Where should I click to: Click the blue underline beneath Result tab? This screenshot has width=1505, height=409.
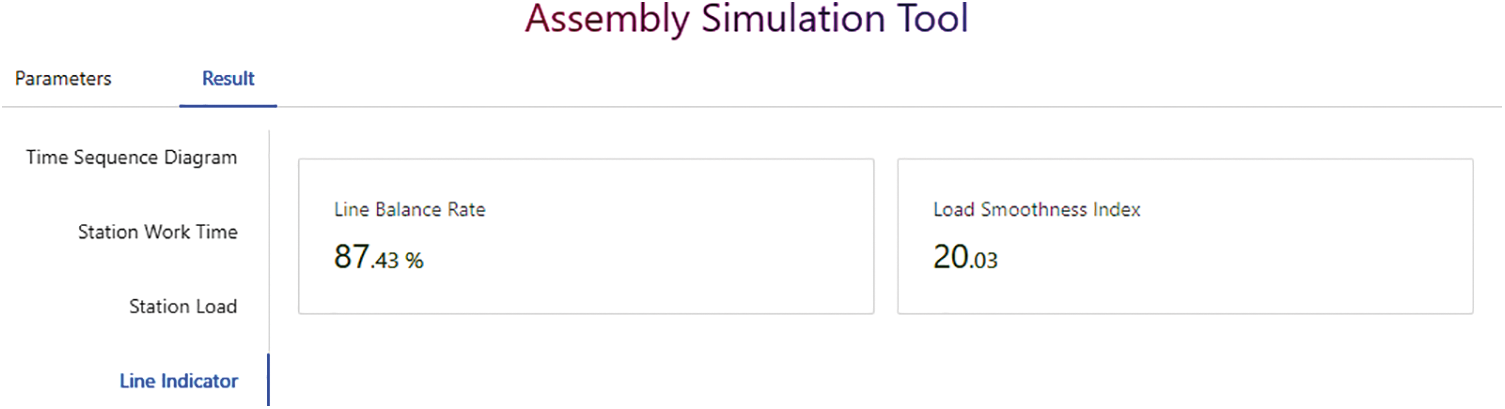[x=228, y=105]
